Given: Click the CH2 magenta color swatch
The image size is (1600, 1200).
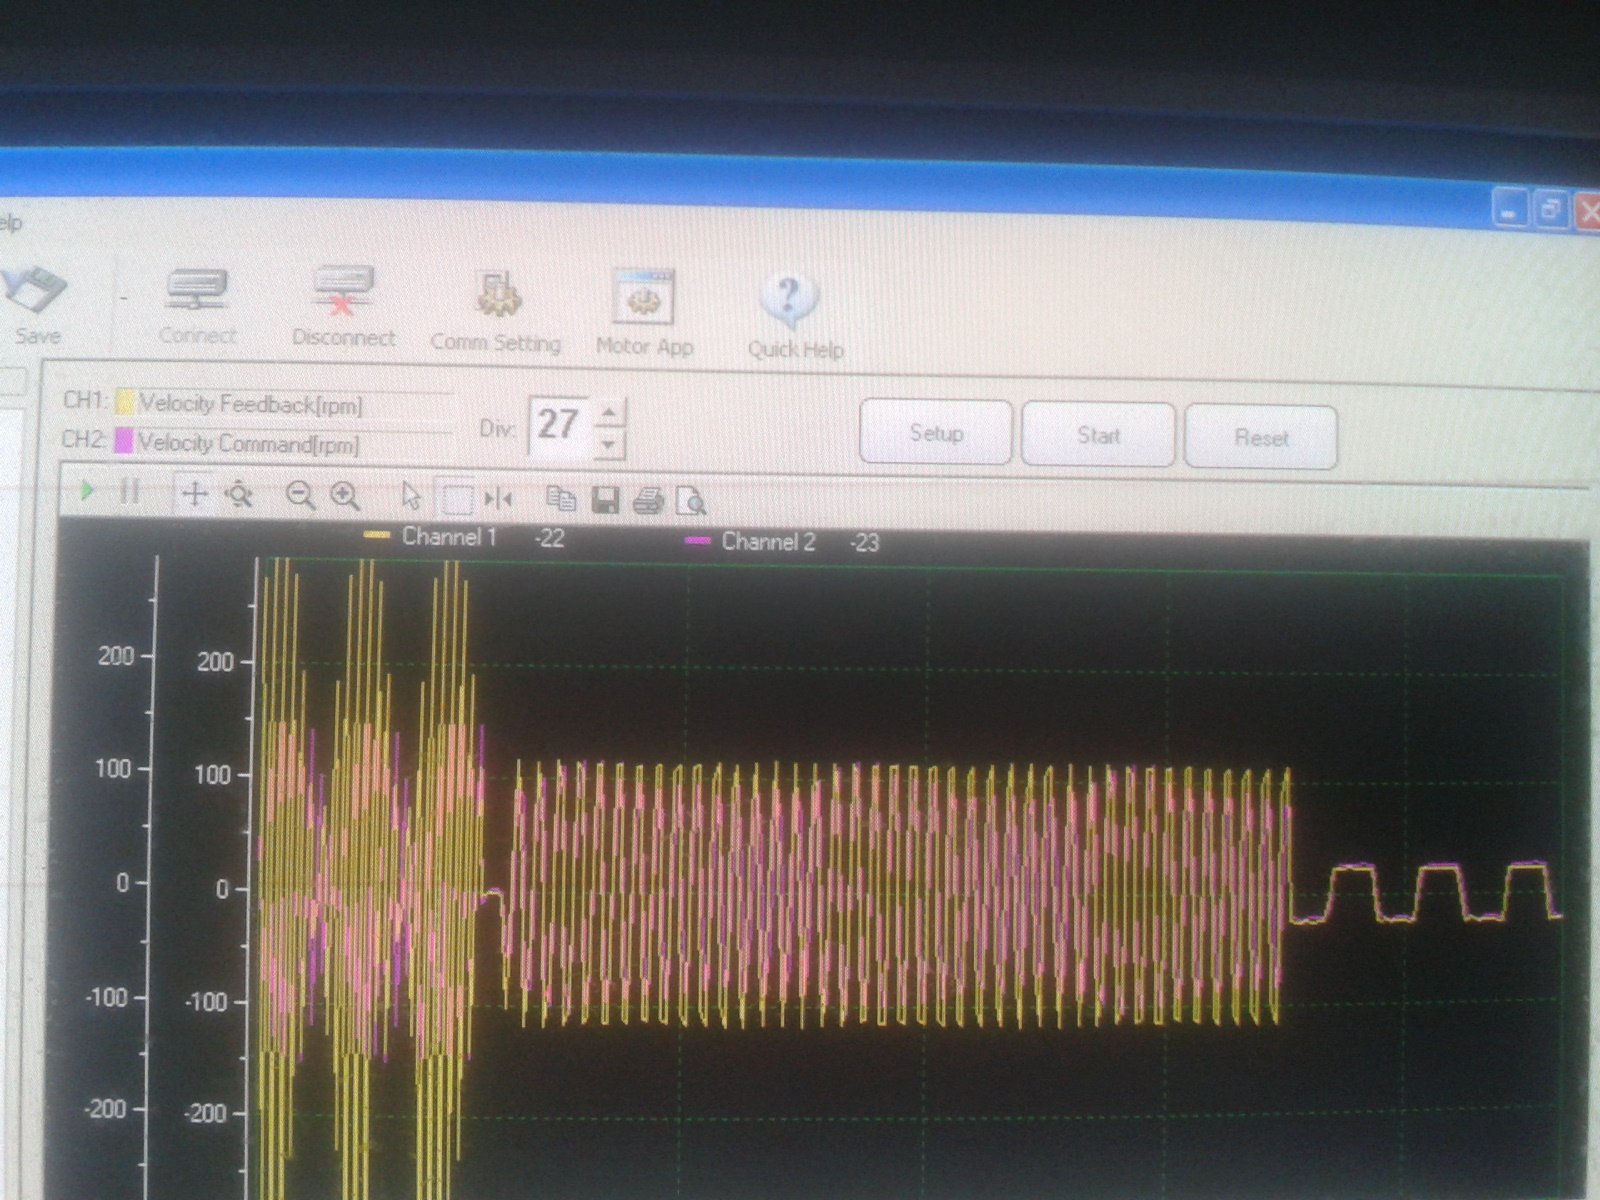Looking at the screenshot, I should pos(124,441).
